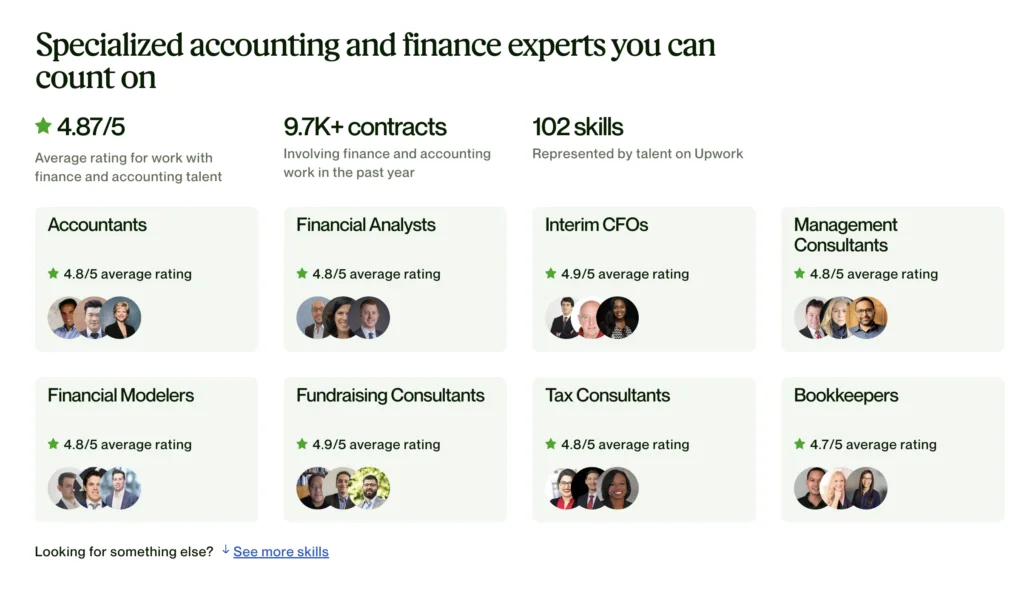Select the Fundraising Consultants category card
Screen dimensions: 1030x609
coord(395,449)
